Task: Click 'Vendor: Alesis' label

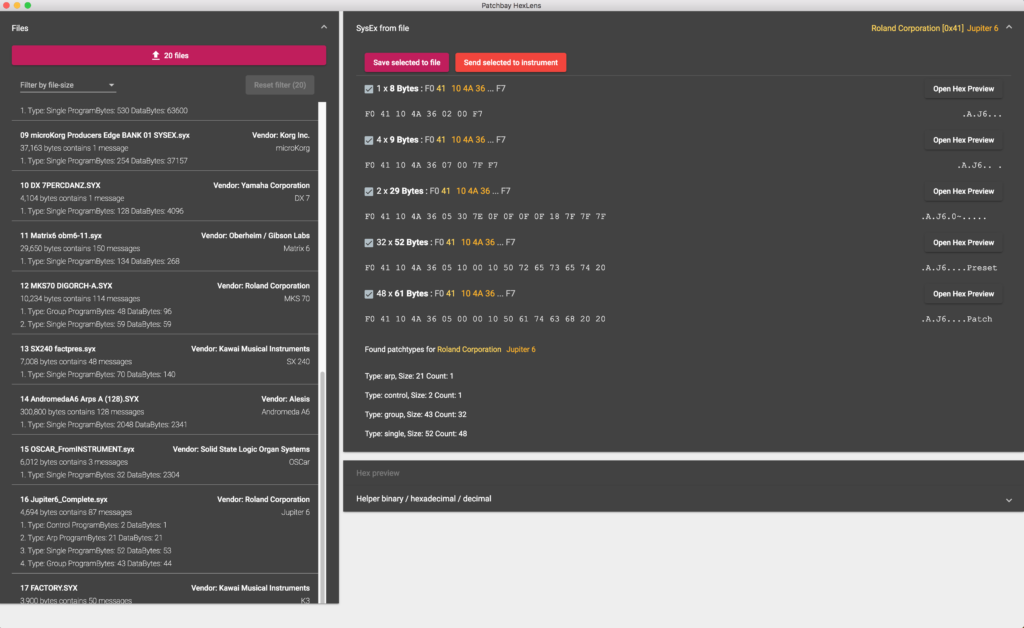Action: (285, 399)
